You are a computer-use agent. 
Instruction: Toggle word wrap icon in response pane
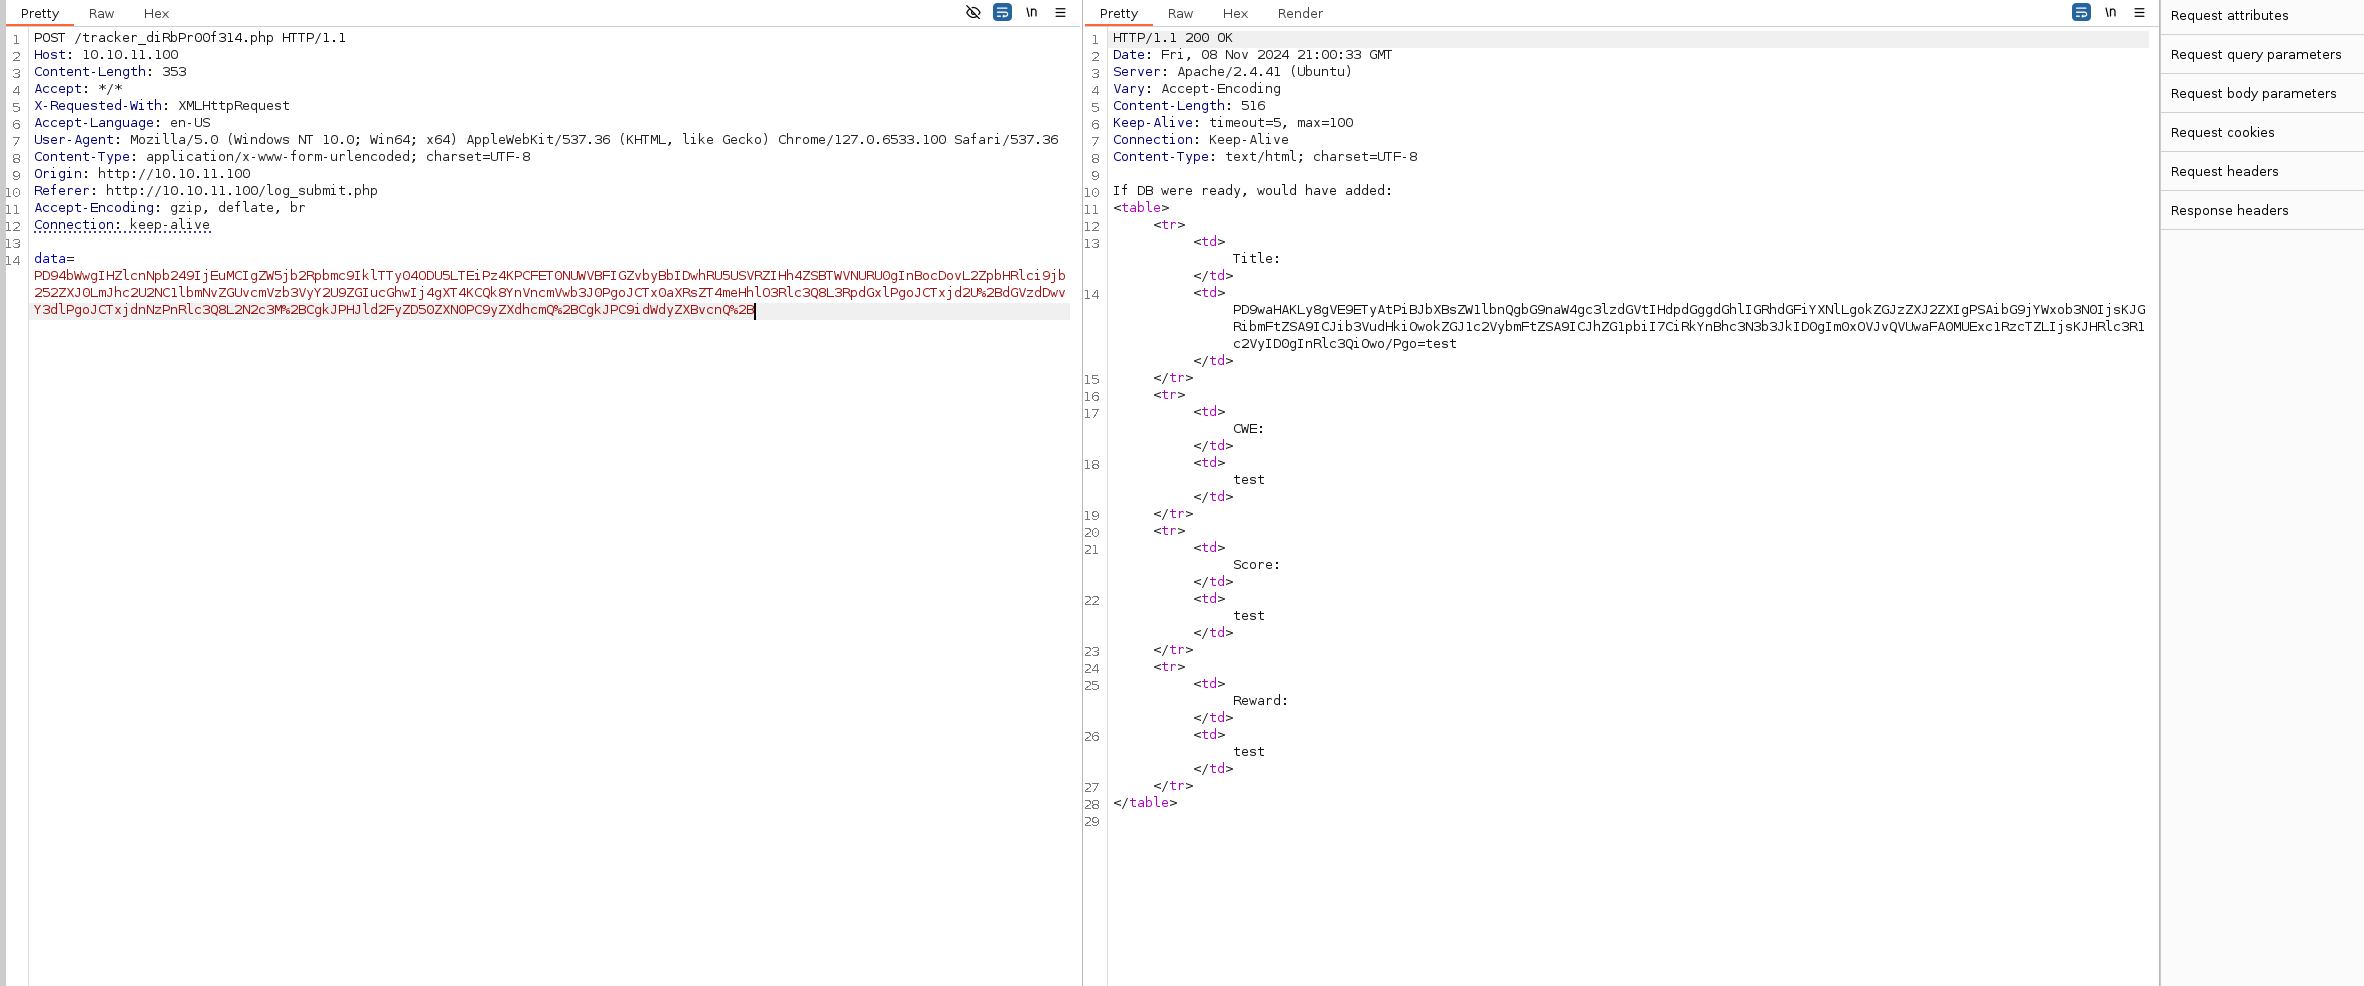pyautogui.click(x=2081, y=13)
